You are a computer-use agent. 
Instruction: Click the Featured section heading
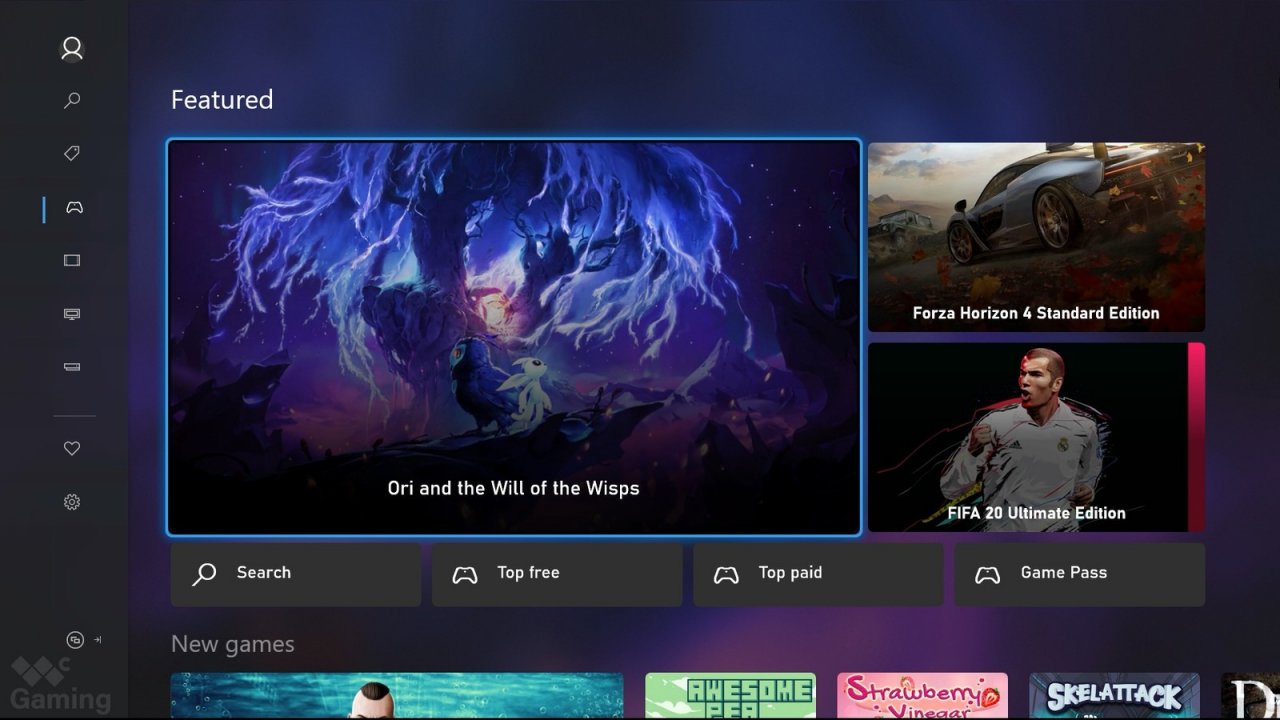[x=222, y=100]
